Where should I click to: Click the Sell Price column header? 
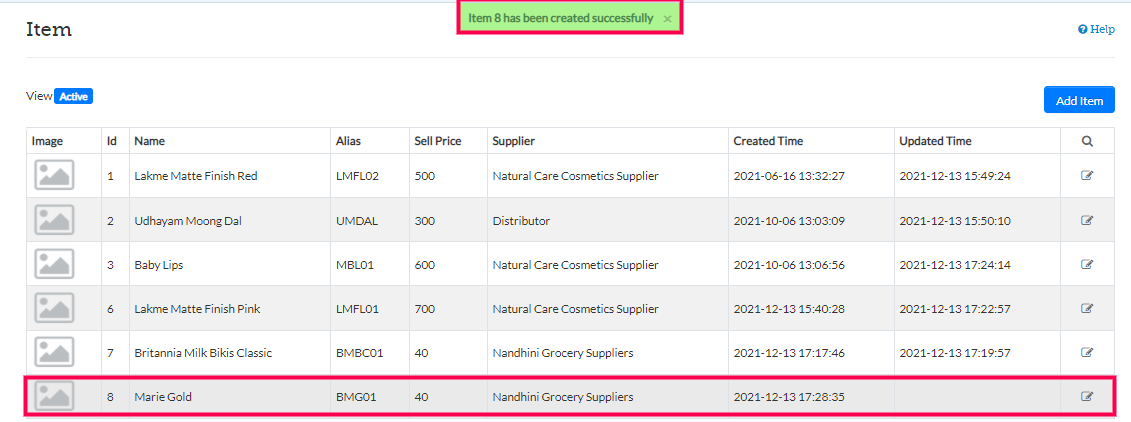coord(437,141)
